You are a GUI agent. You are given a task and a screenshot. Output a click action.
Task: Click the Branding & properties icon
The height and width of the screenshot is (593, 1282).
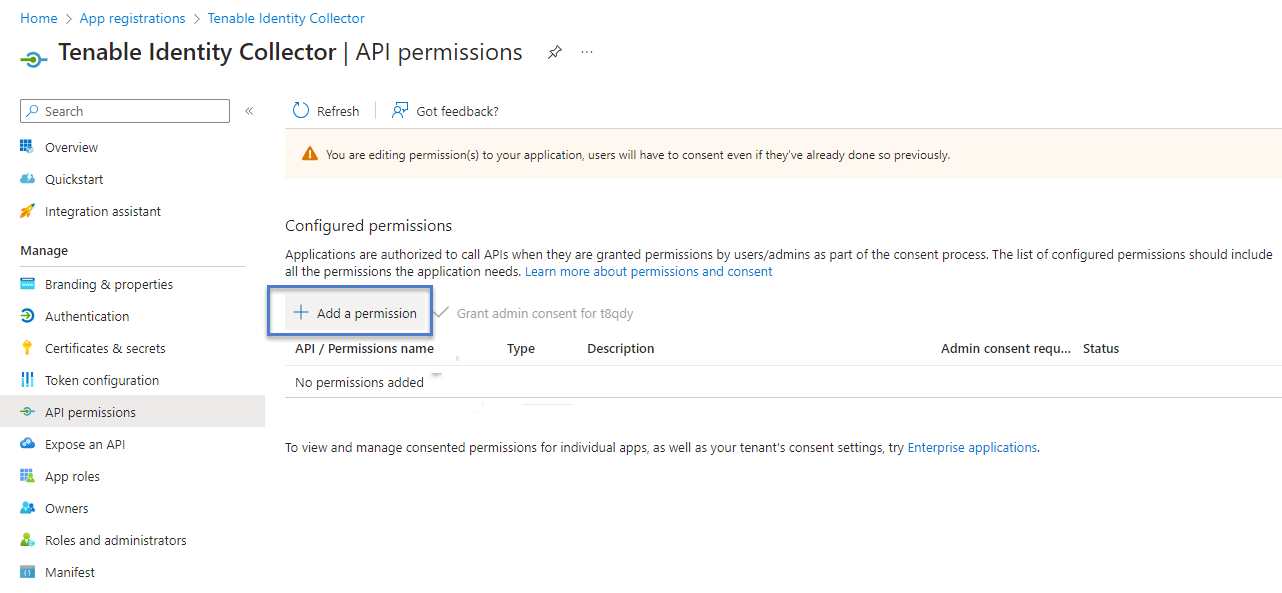[27, 284]
